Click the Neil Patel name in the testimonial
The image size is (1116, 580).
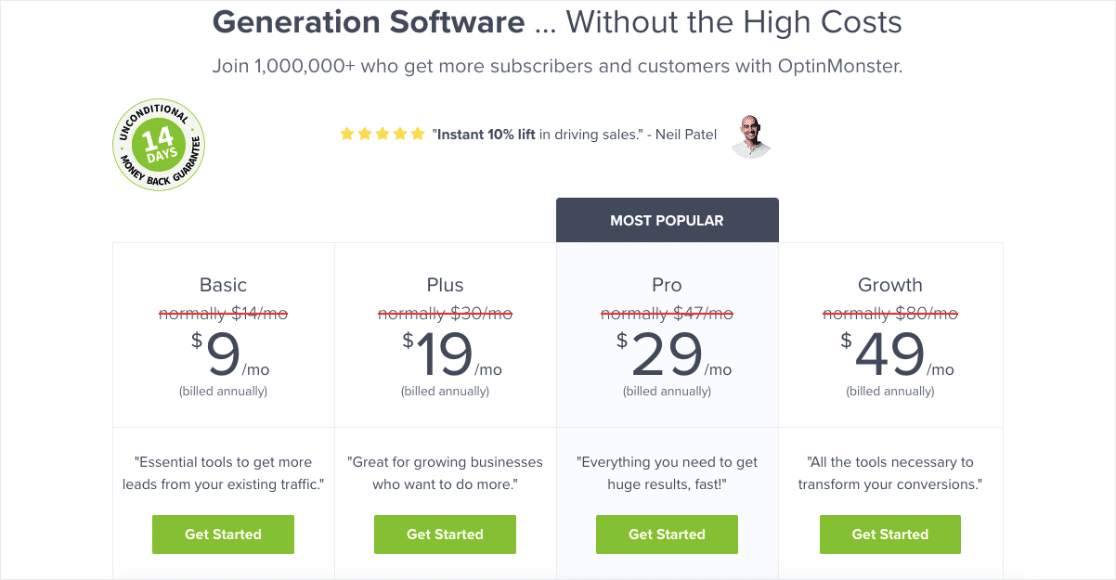click(x=690, y=133)
